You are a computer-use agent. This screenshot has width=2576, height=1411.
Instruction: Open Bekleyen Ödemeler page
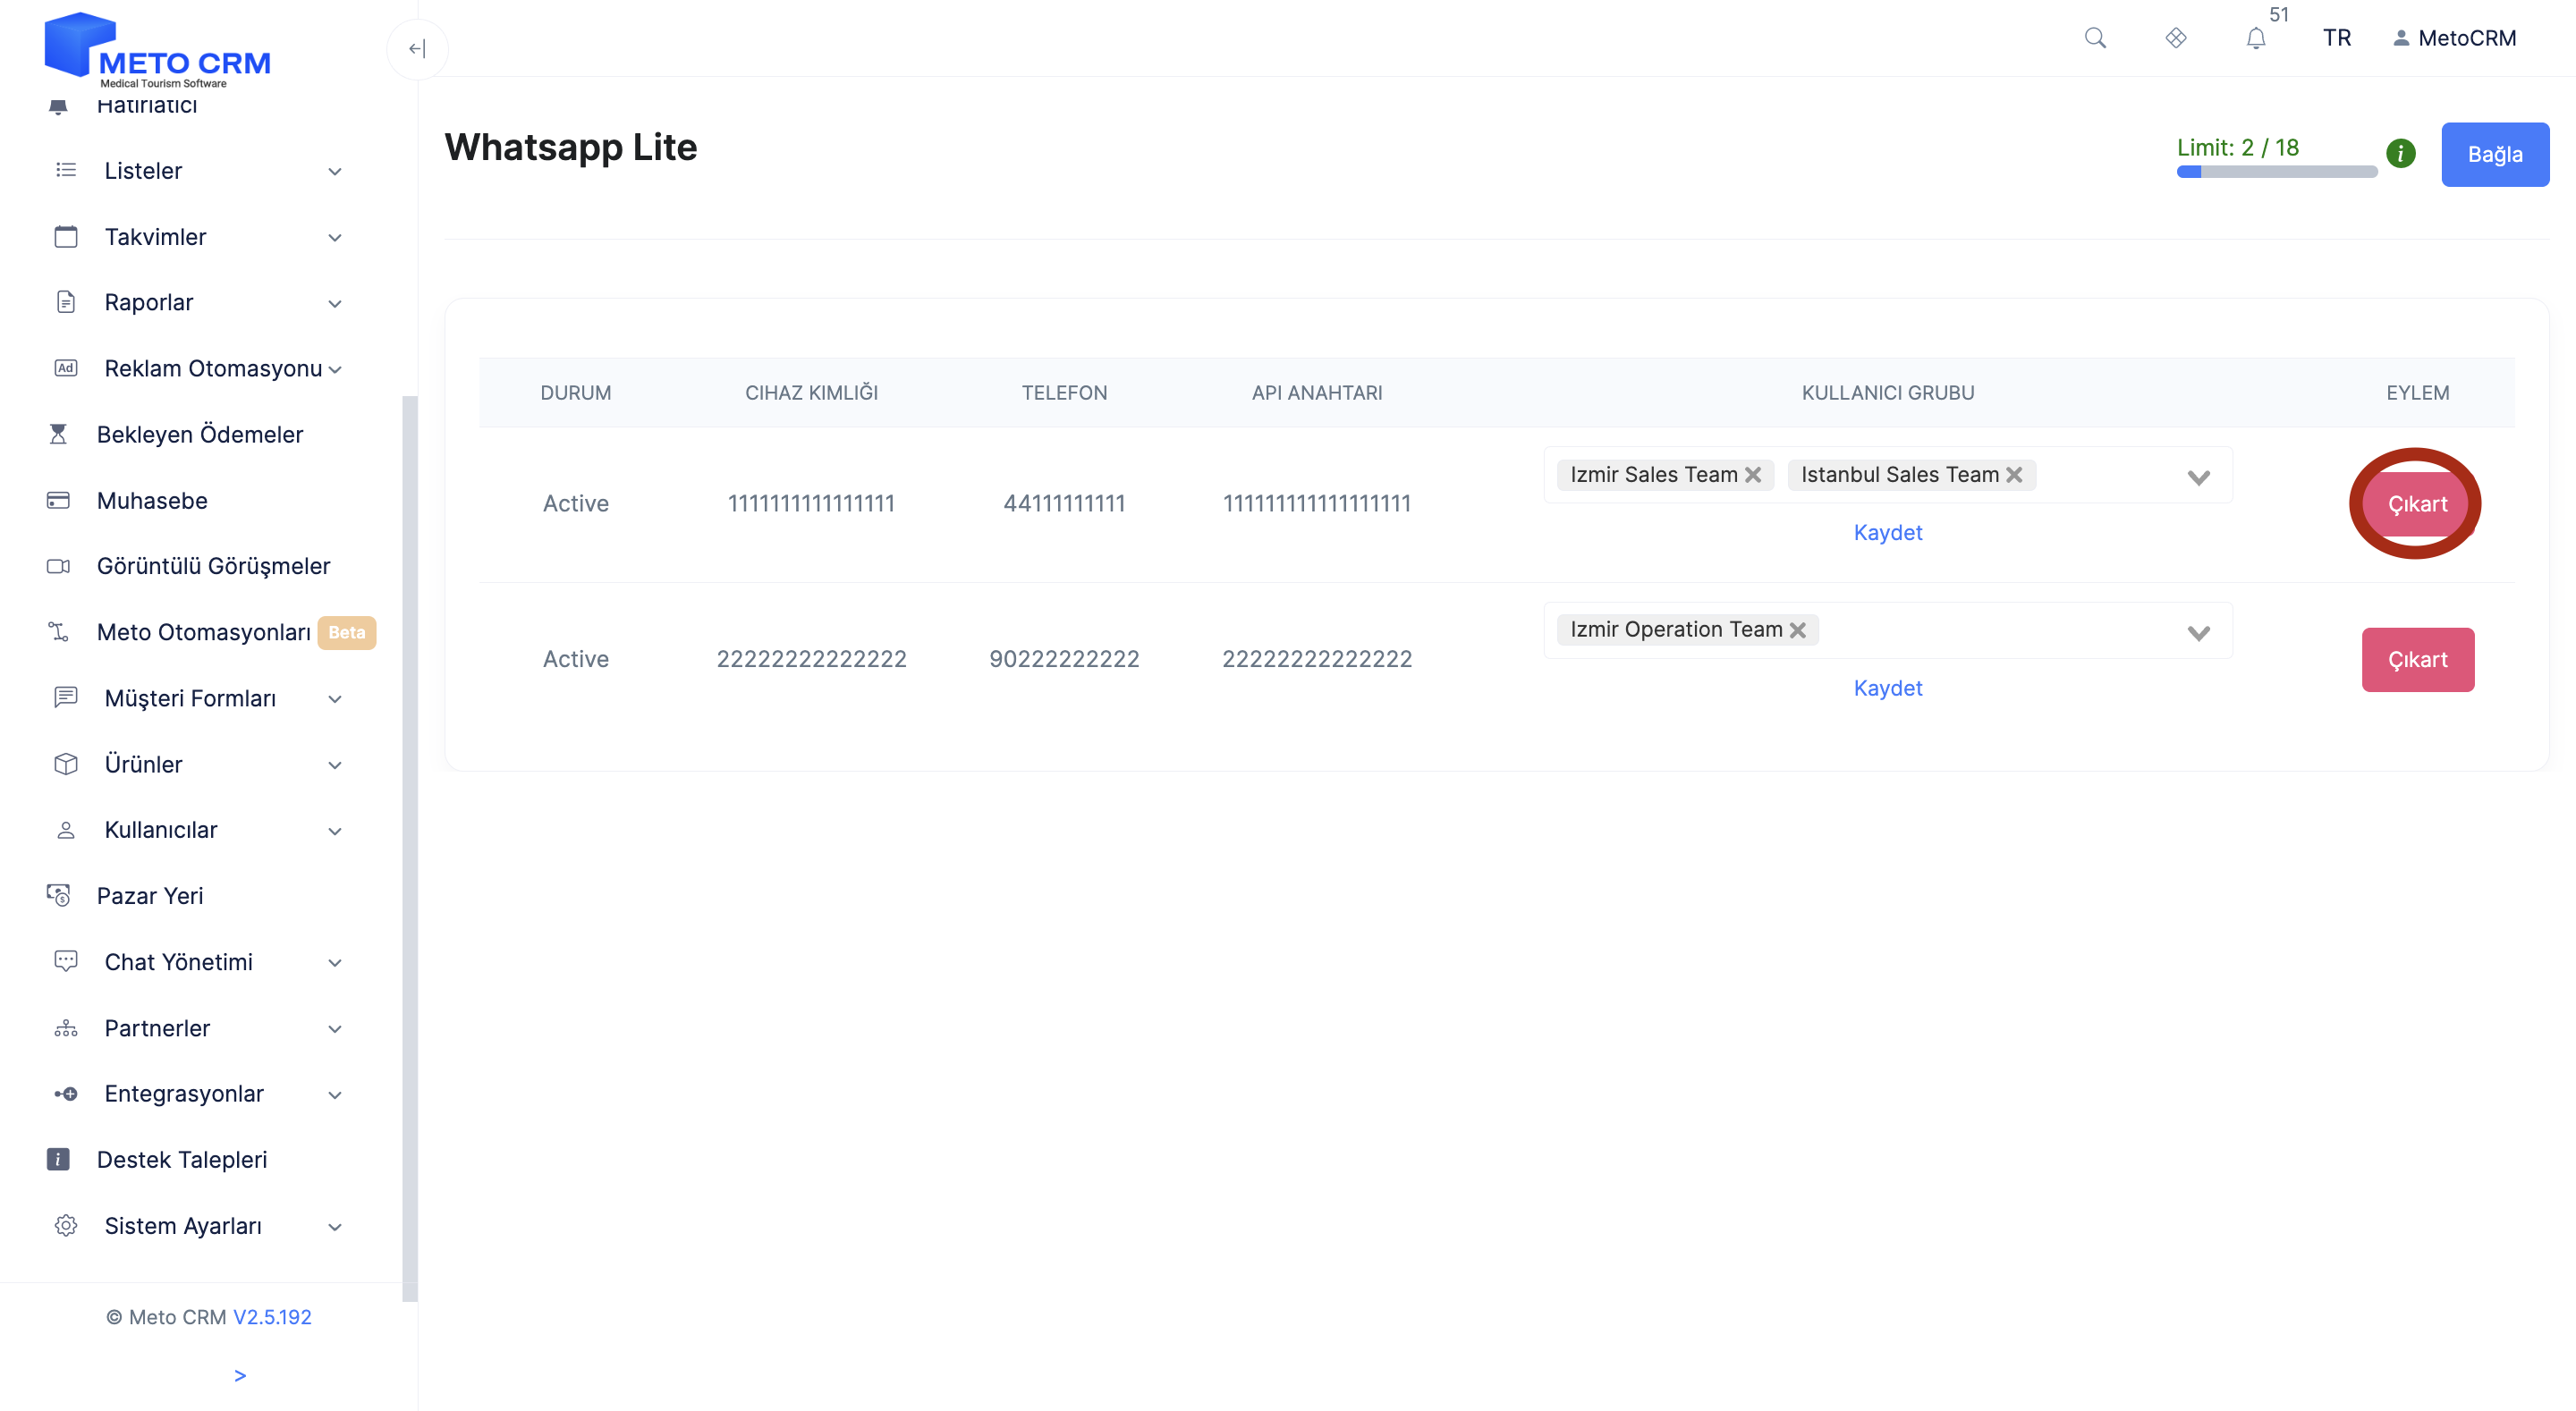(199, 434)
